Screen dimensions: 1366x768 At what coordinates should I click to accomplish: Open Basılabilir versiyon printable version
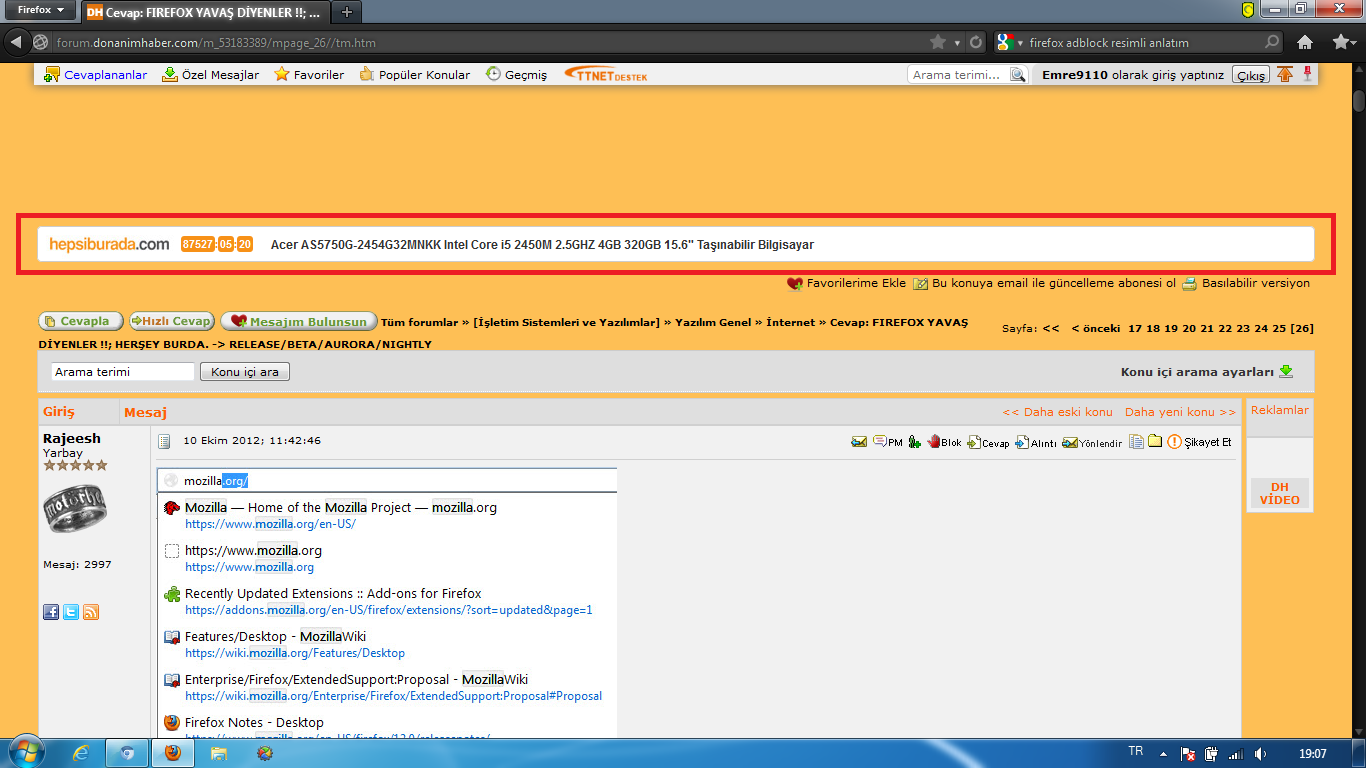coord(1246,283)
